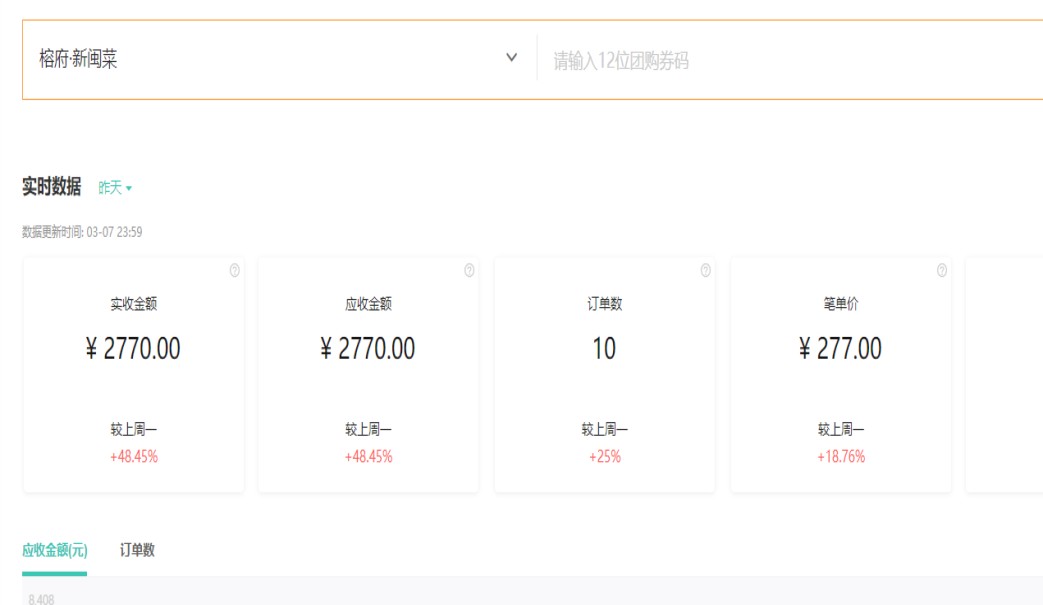Click the 实时数据 section heading
The image size is (1043, 605).
pos(52,187)
